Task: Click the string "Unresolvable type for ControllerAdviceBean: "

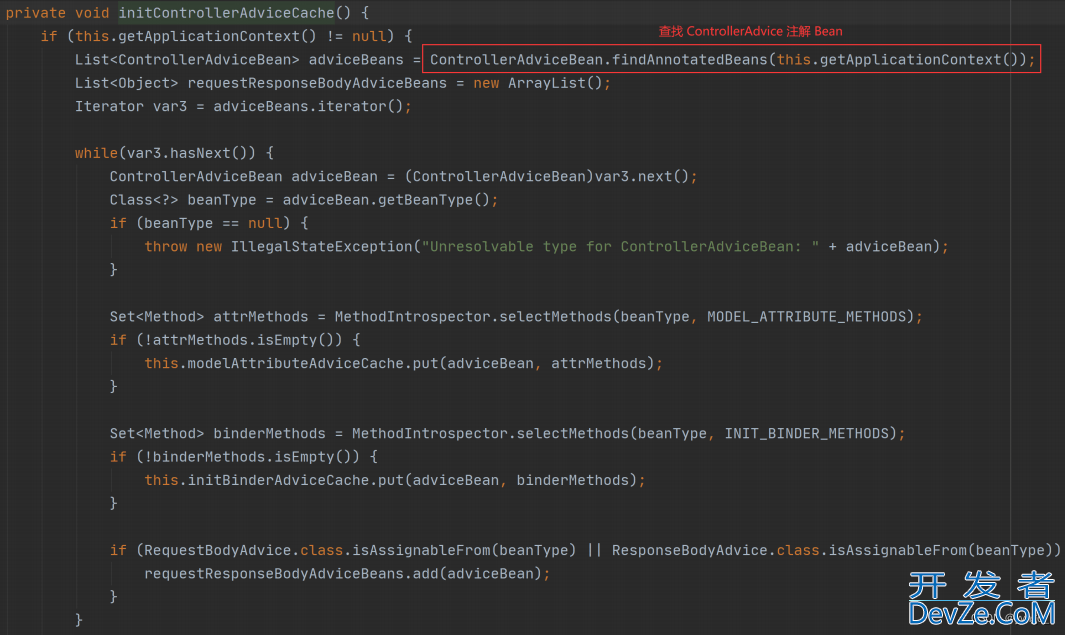Action: click(x=621, y=247)
